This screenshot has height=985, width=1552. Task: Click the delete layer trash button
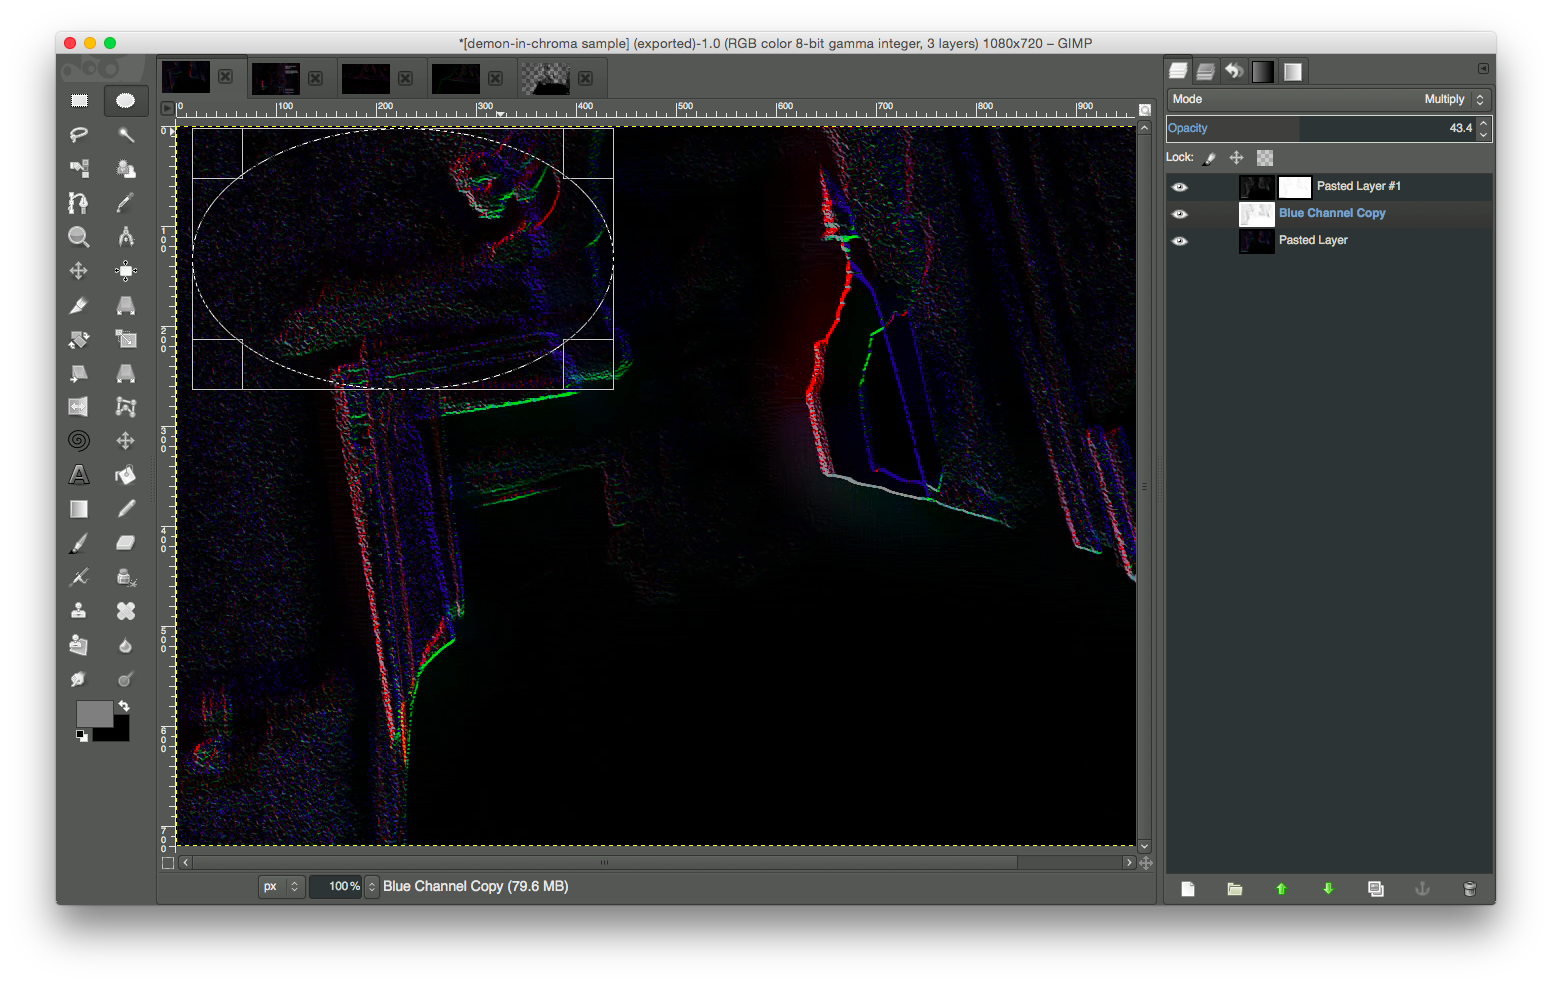[1469, 889]
